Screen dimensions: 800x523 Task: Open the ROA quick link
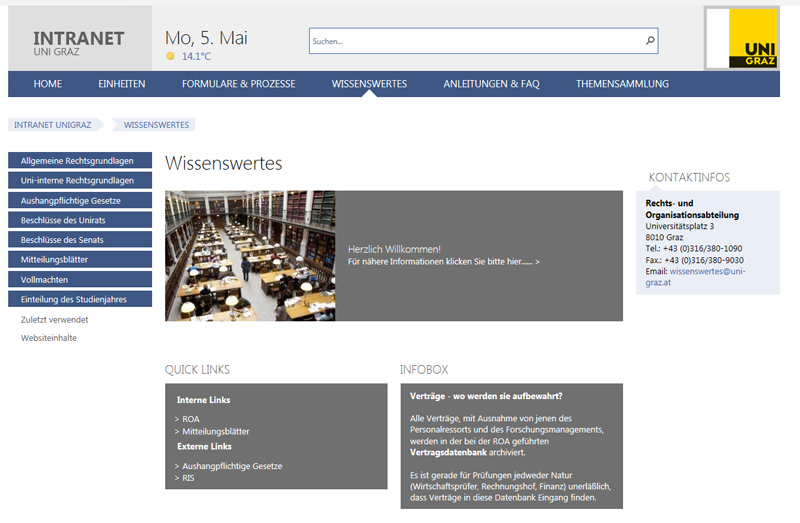tap(190, 419)
